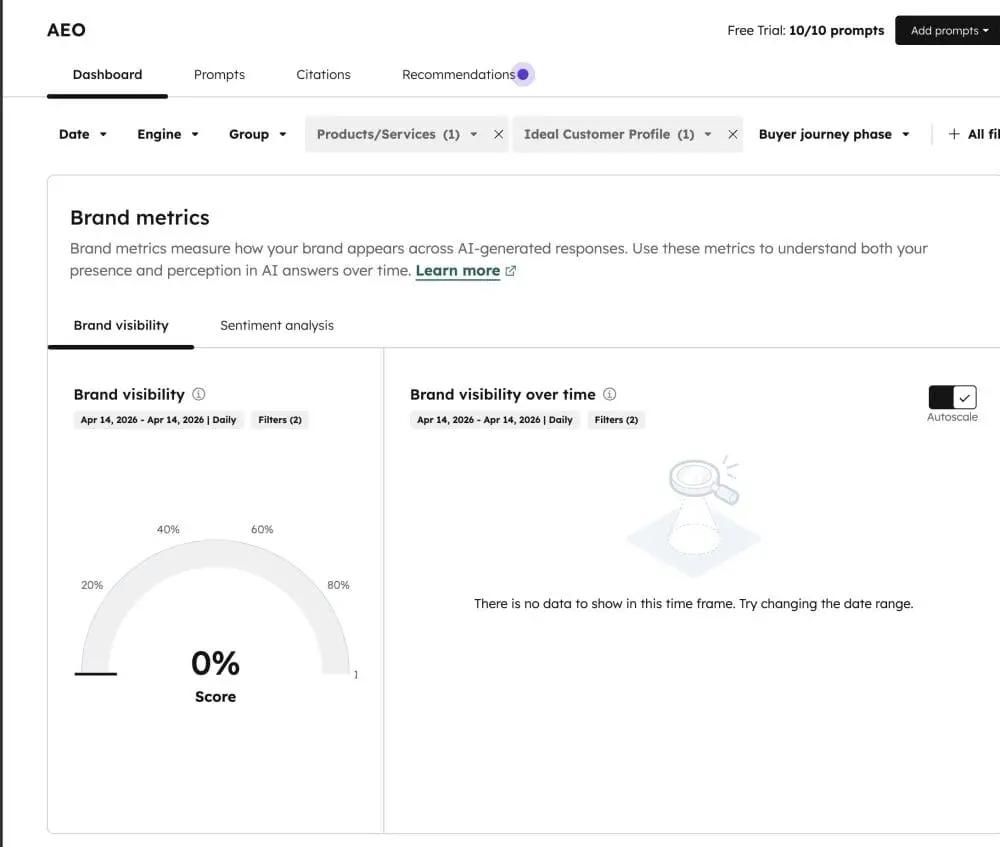Click the info icon beside Brand visibility

click(x=199, y=395)
